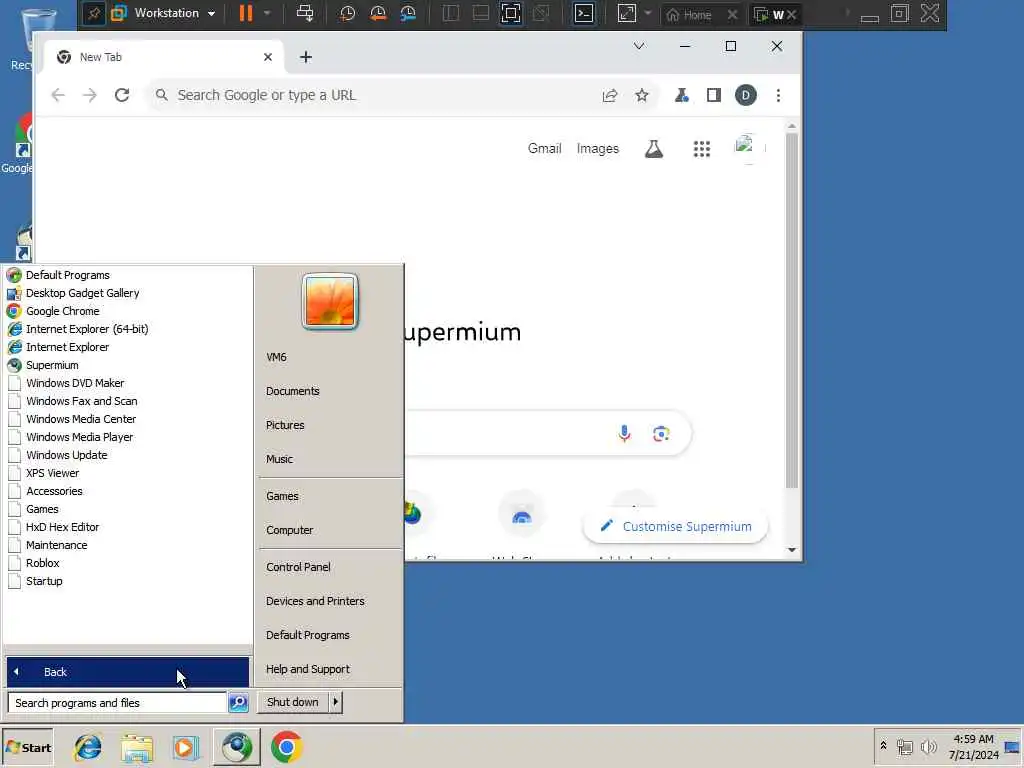Click the user account picture
Viewport: 1024px width, 768px height.
(330, 302)
